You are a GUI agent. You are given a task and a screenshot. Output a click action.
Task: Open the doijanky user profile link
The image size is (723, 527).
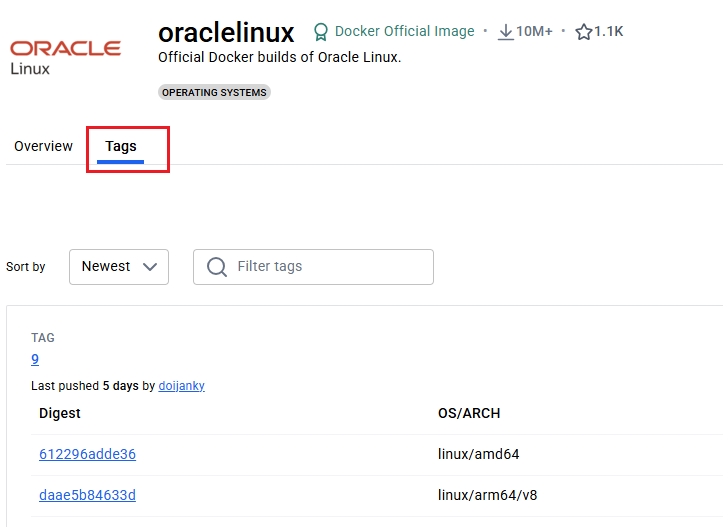182,385
